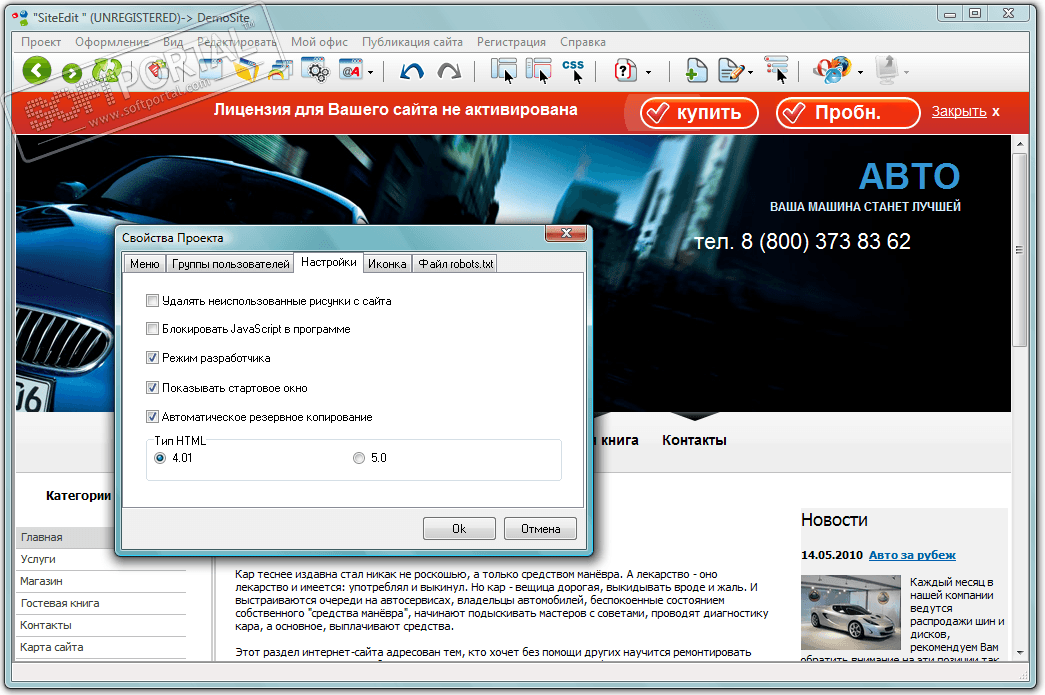The height and width of the screenshot is (695, 1045).
Task: Add new page with green plus icon
Action: (x=696, y=70)
